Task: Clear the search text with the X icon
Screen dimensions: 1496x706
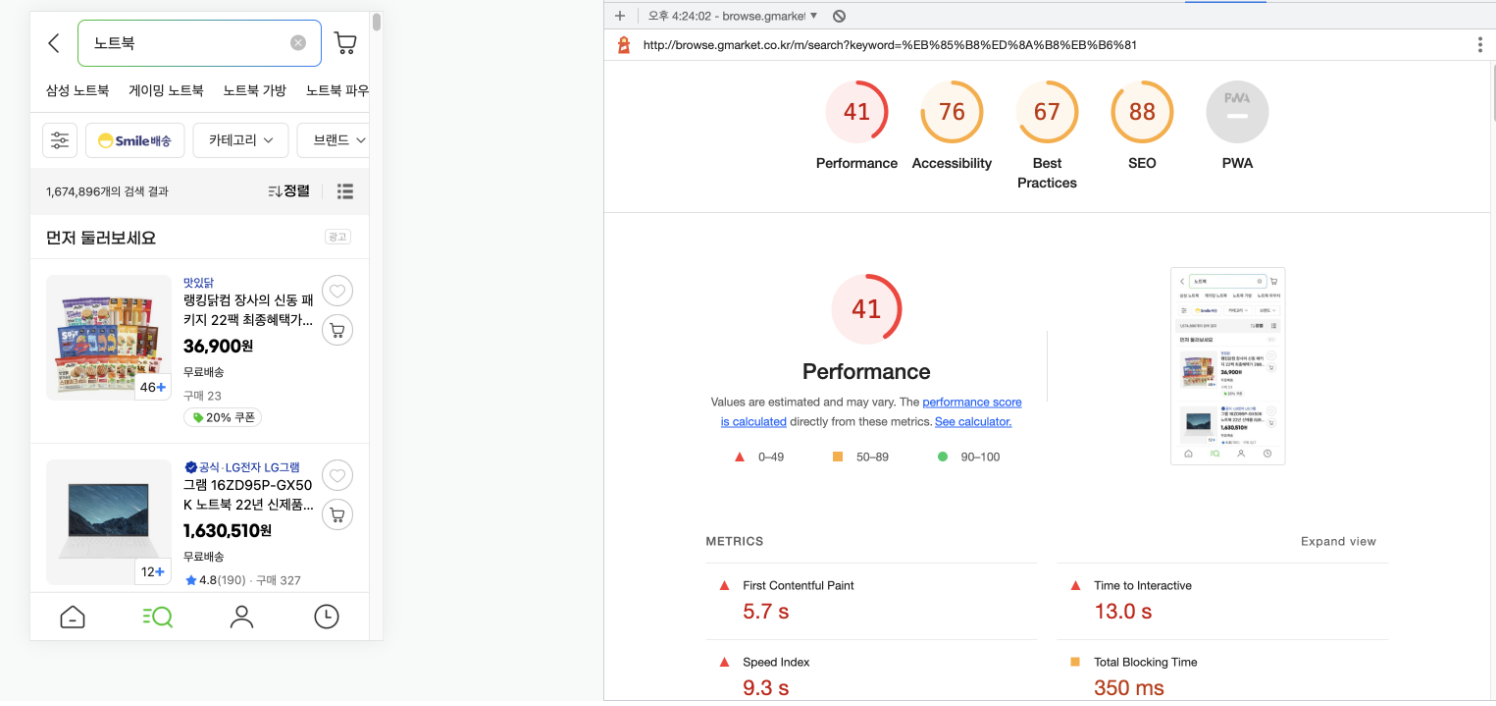Action: (x=298, y=42)
